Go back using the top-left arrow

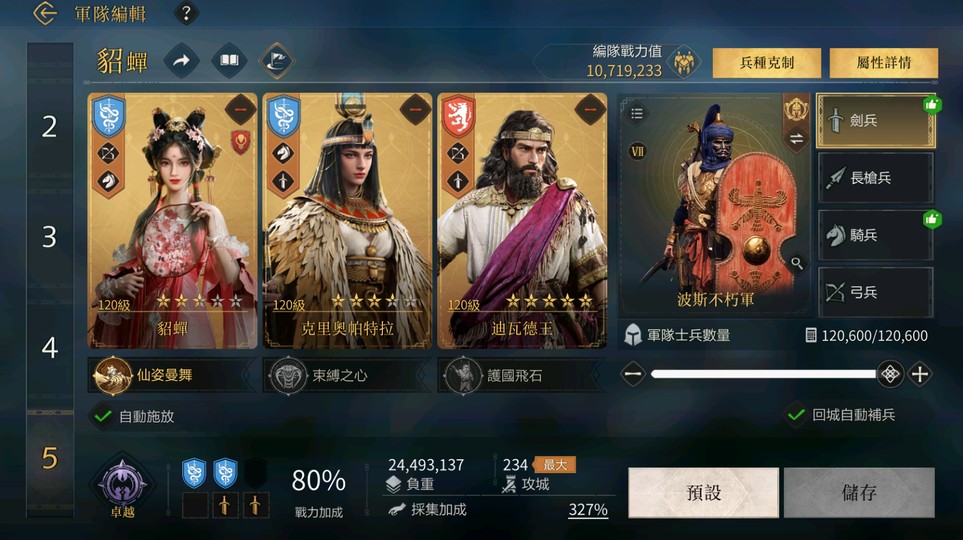44,13
